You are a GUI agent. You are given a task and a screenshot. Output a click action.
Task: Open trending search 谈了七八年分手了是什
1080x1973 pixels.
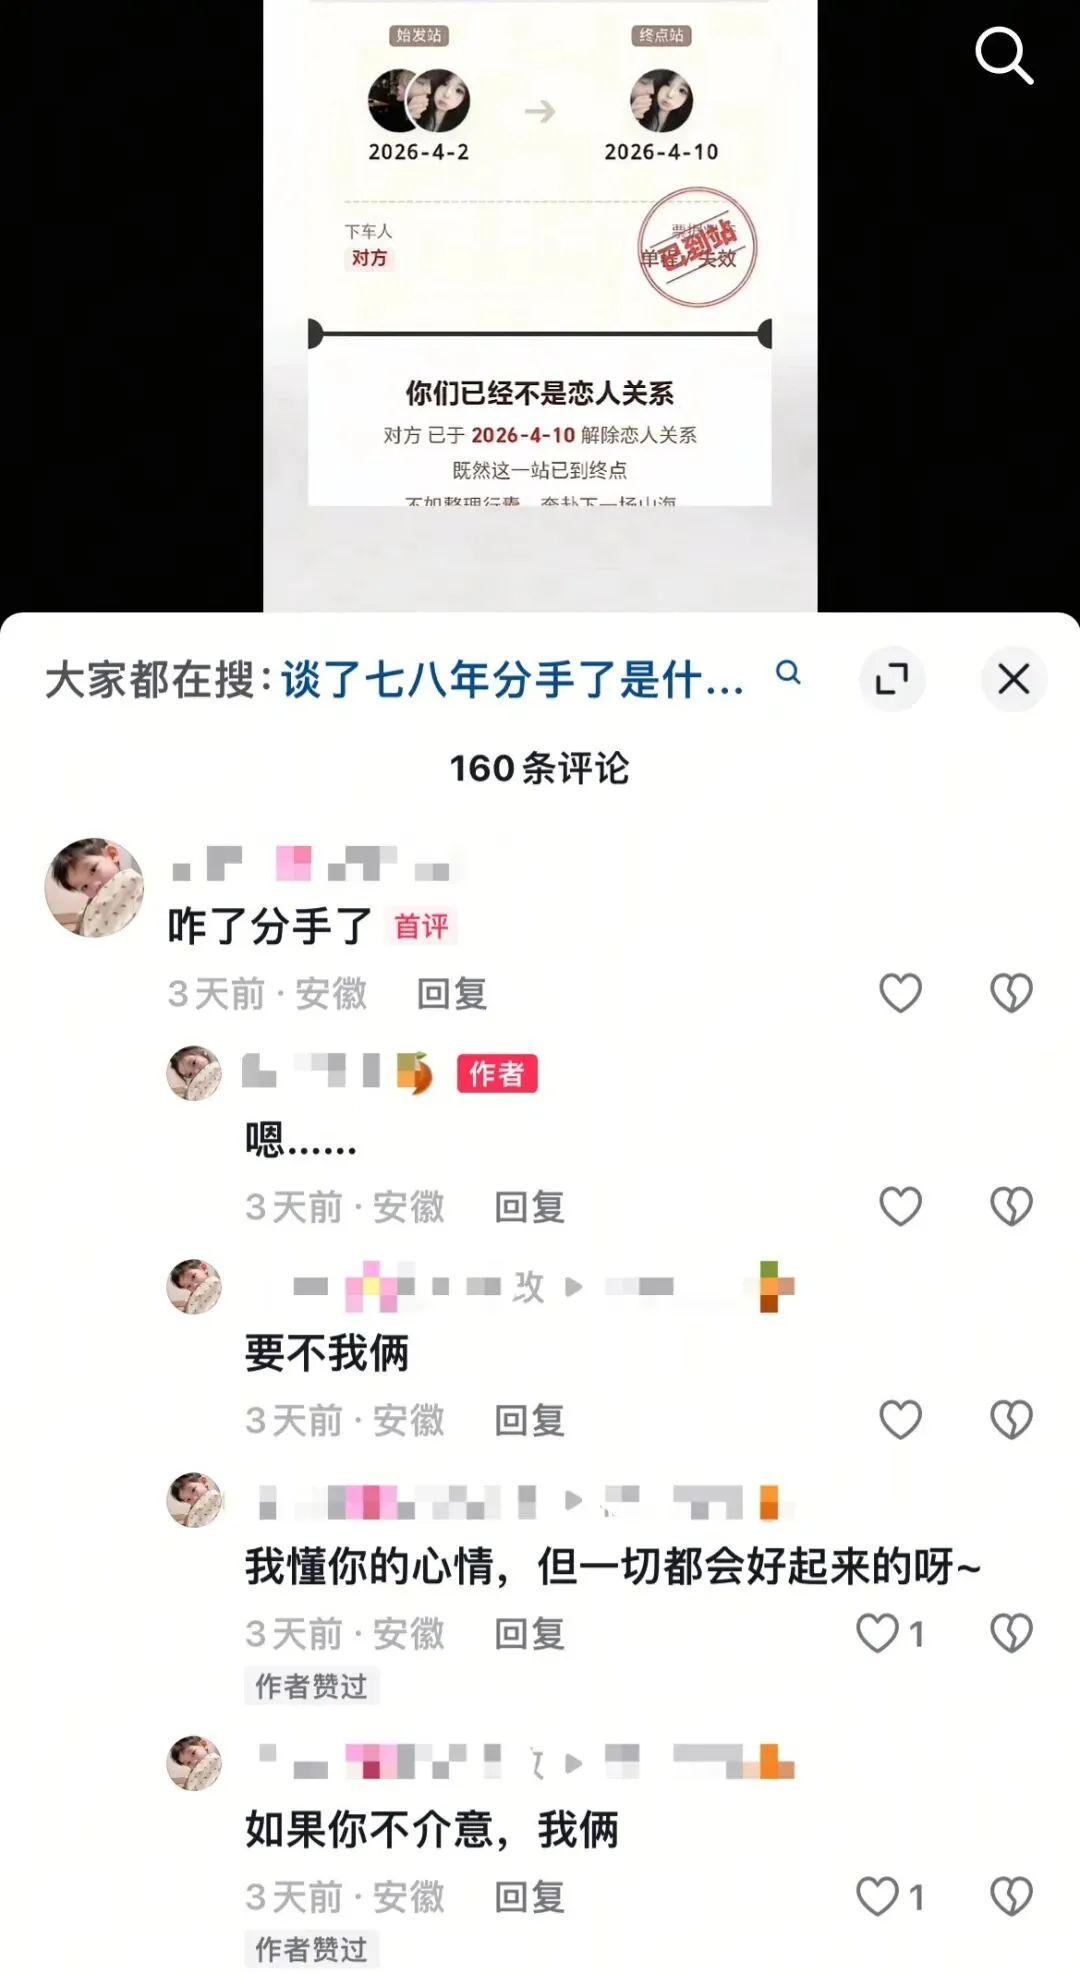pyautogui.click(x=512, y=680)
